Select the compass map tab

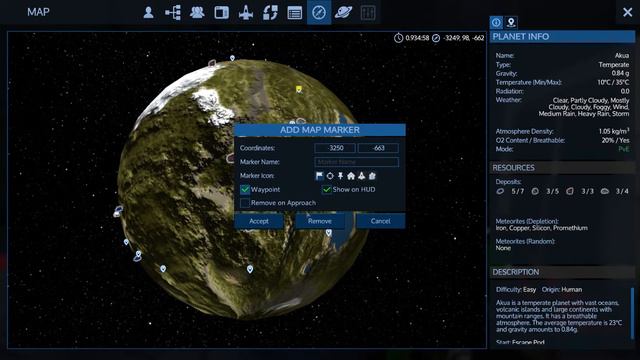tap(319, 12)
